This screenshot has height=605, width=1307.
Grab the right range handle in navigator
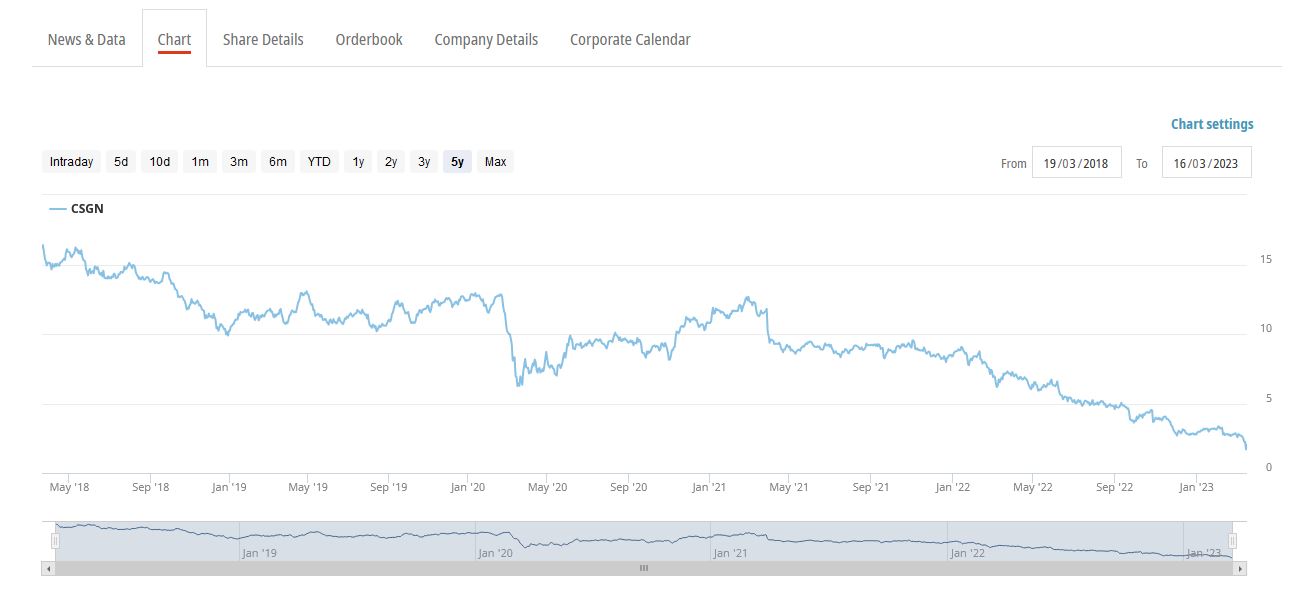click(1233, 541)
